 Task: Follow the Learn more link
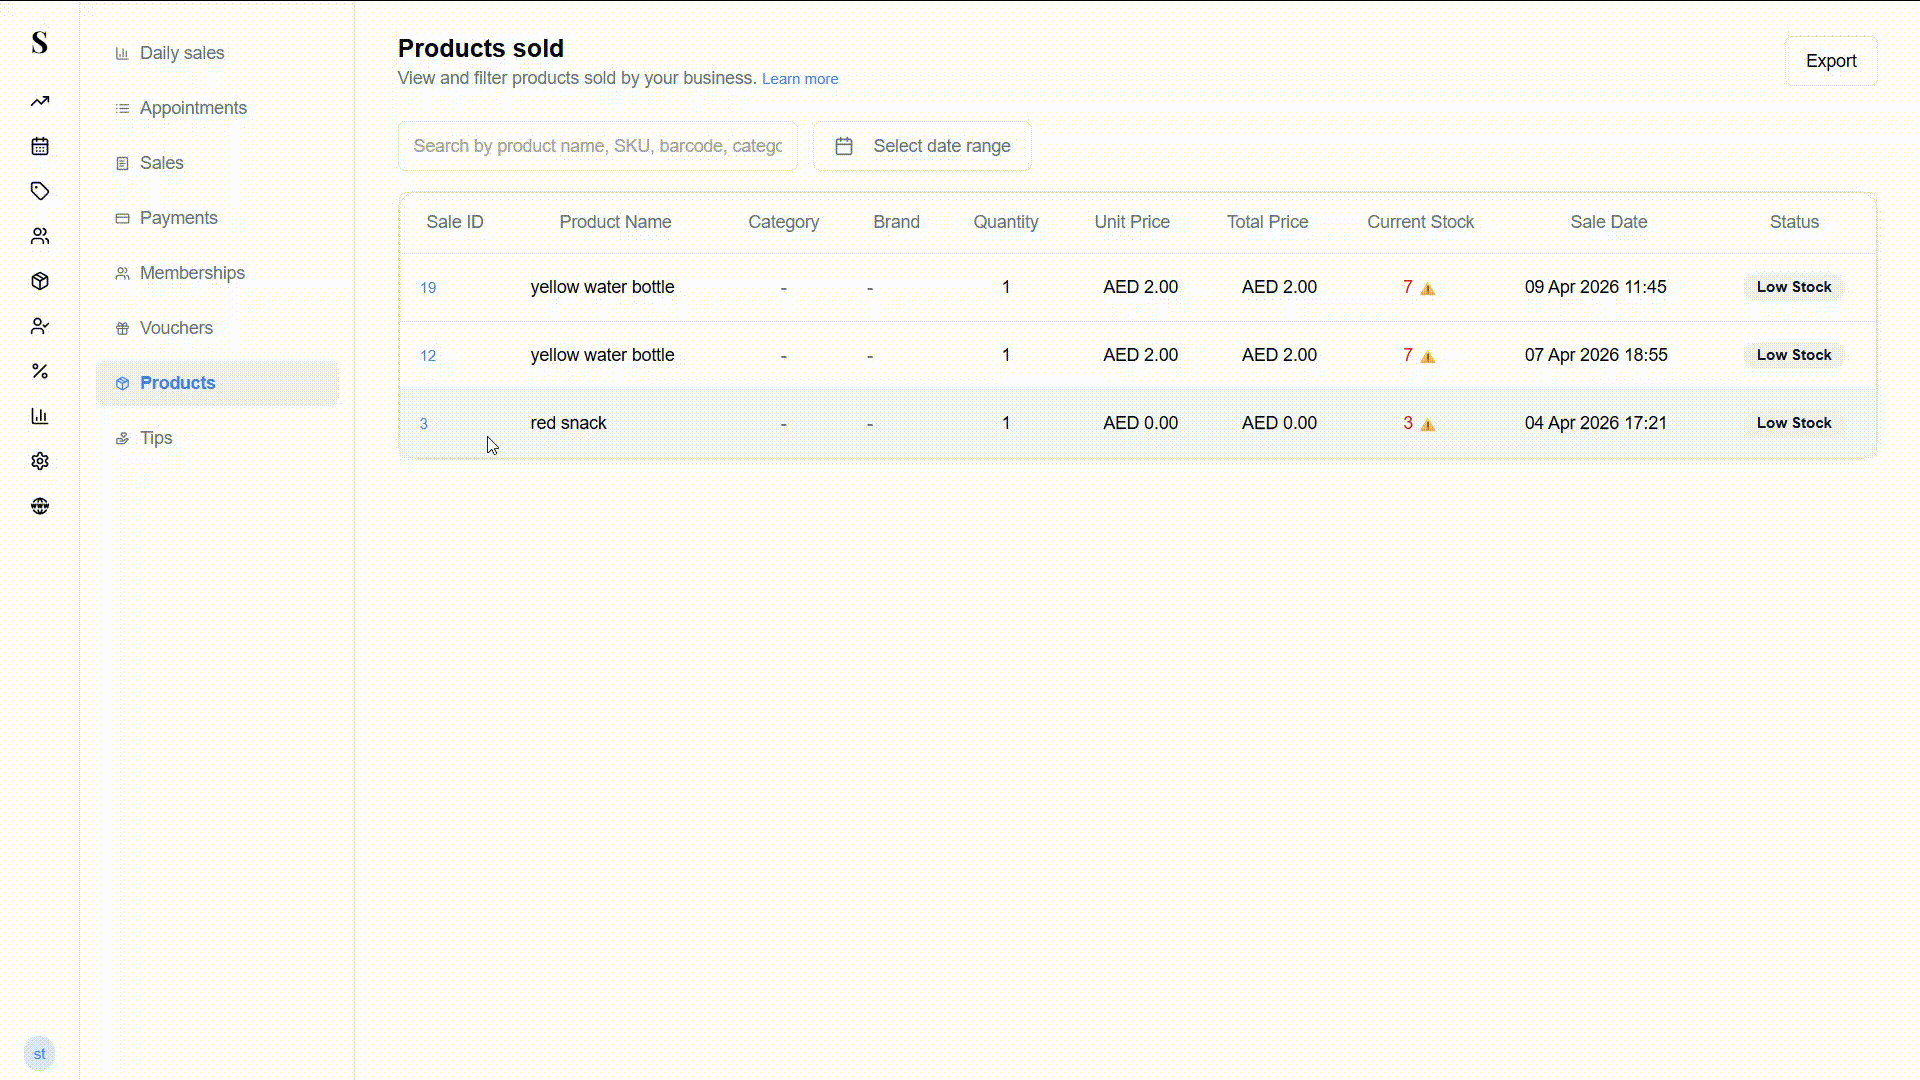coord(799,79)
